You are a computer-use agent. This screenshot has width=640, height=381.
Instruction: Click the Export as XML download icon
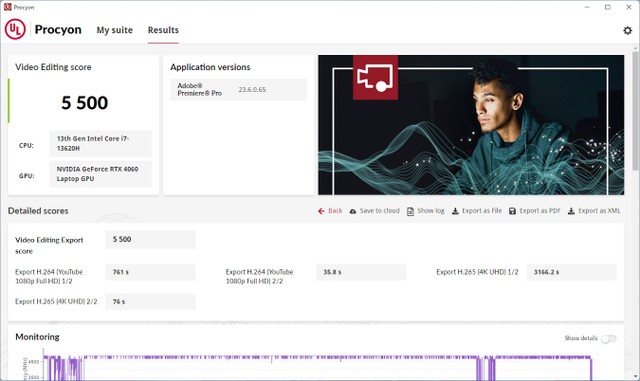(571, 211)
